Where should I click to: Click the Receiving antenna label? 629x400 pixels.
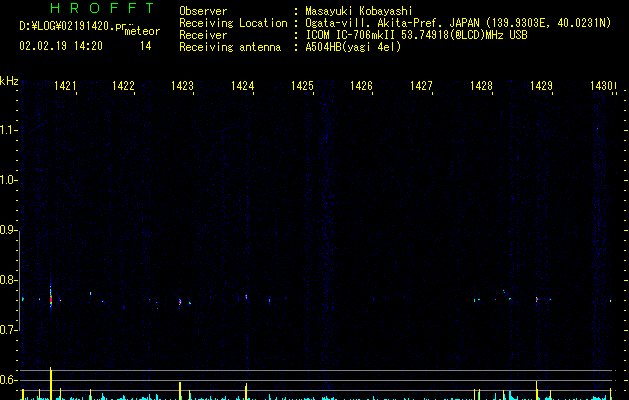pyautogui.click(x=230, y=47)
